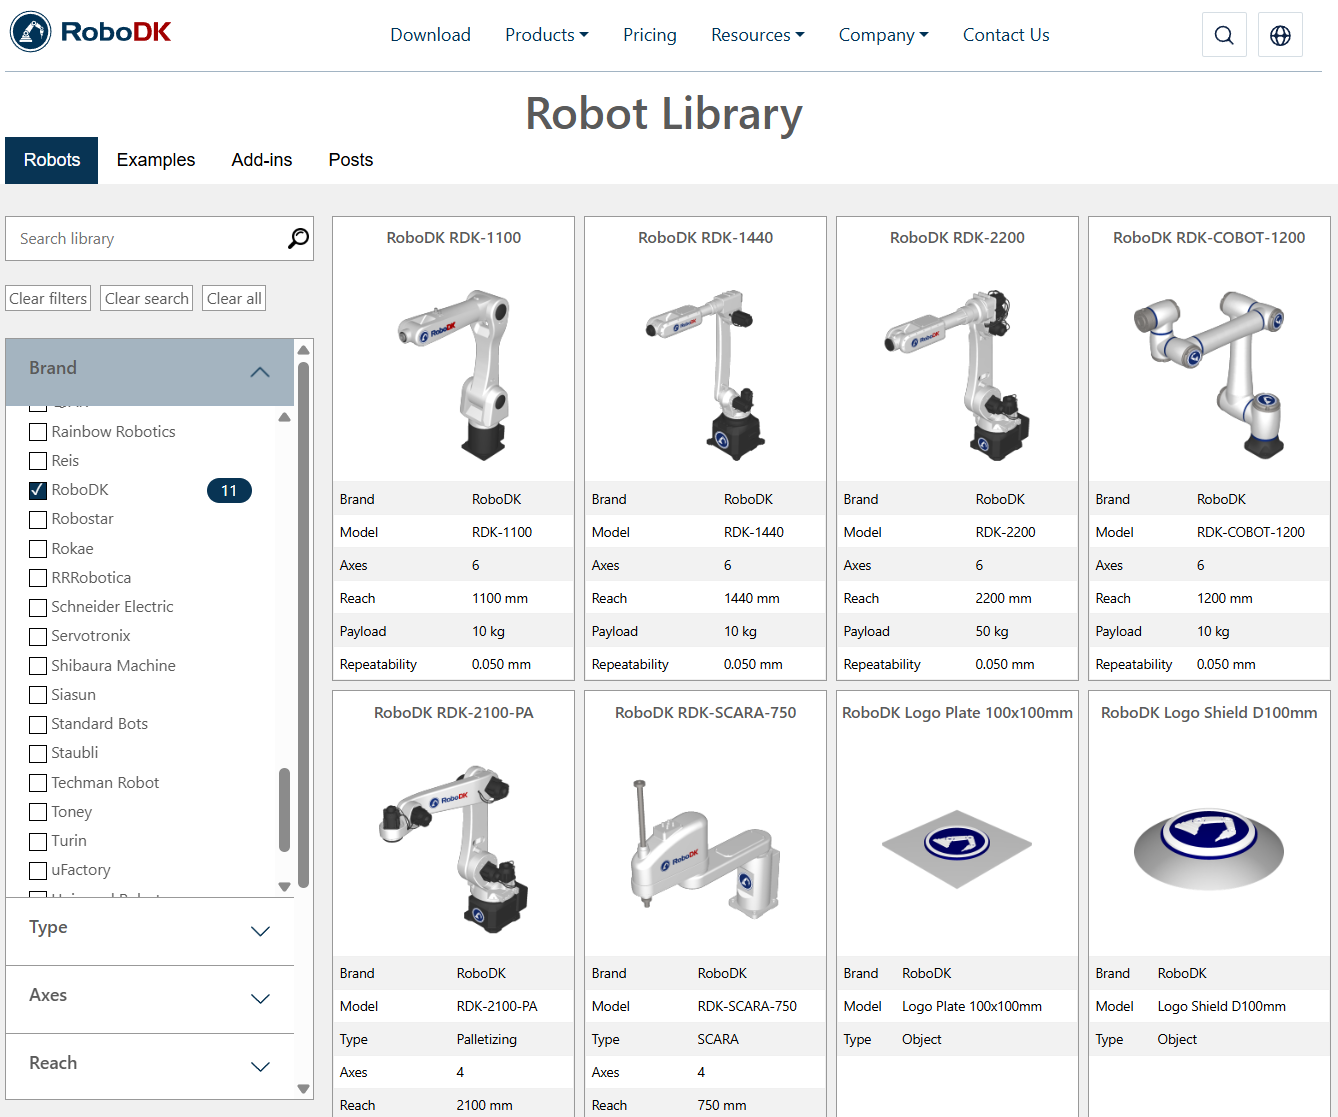The image size is (1338, 1117).
Task: Switch to the Examples tab
Action: pyautogui.click(x=156, y=160)
